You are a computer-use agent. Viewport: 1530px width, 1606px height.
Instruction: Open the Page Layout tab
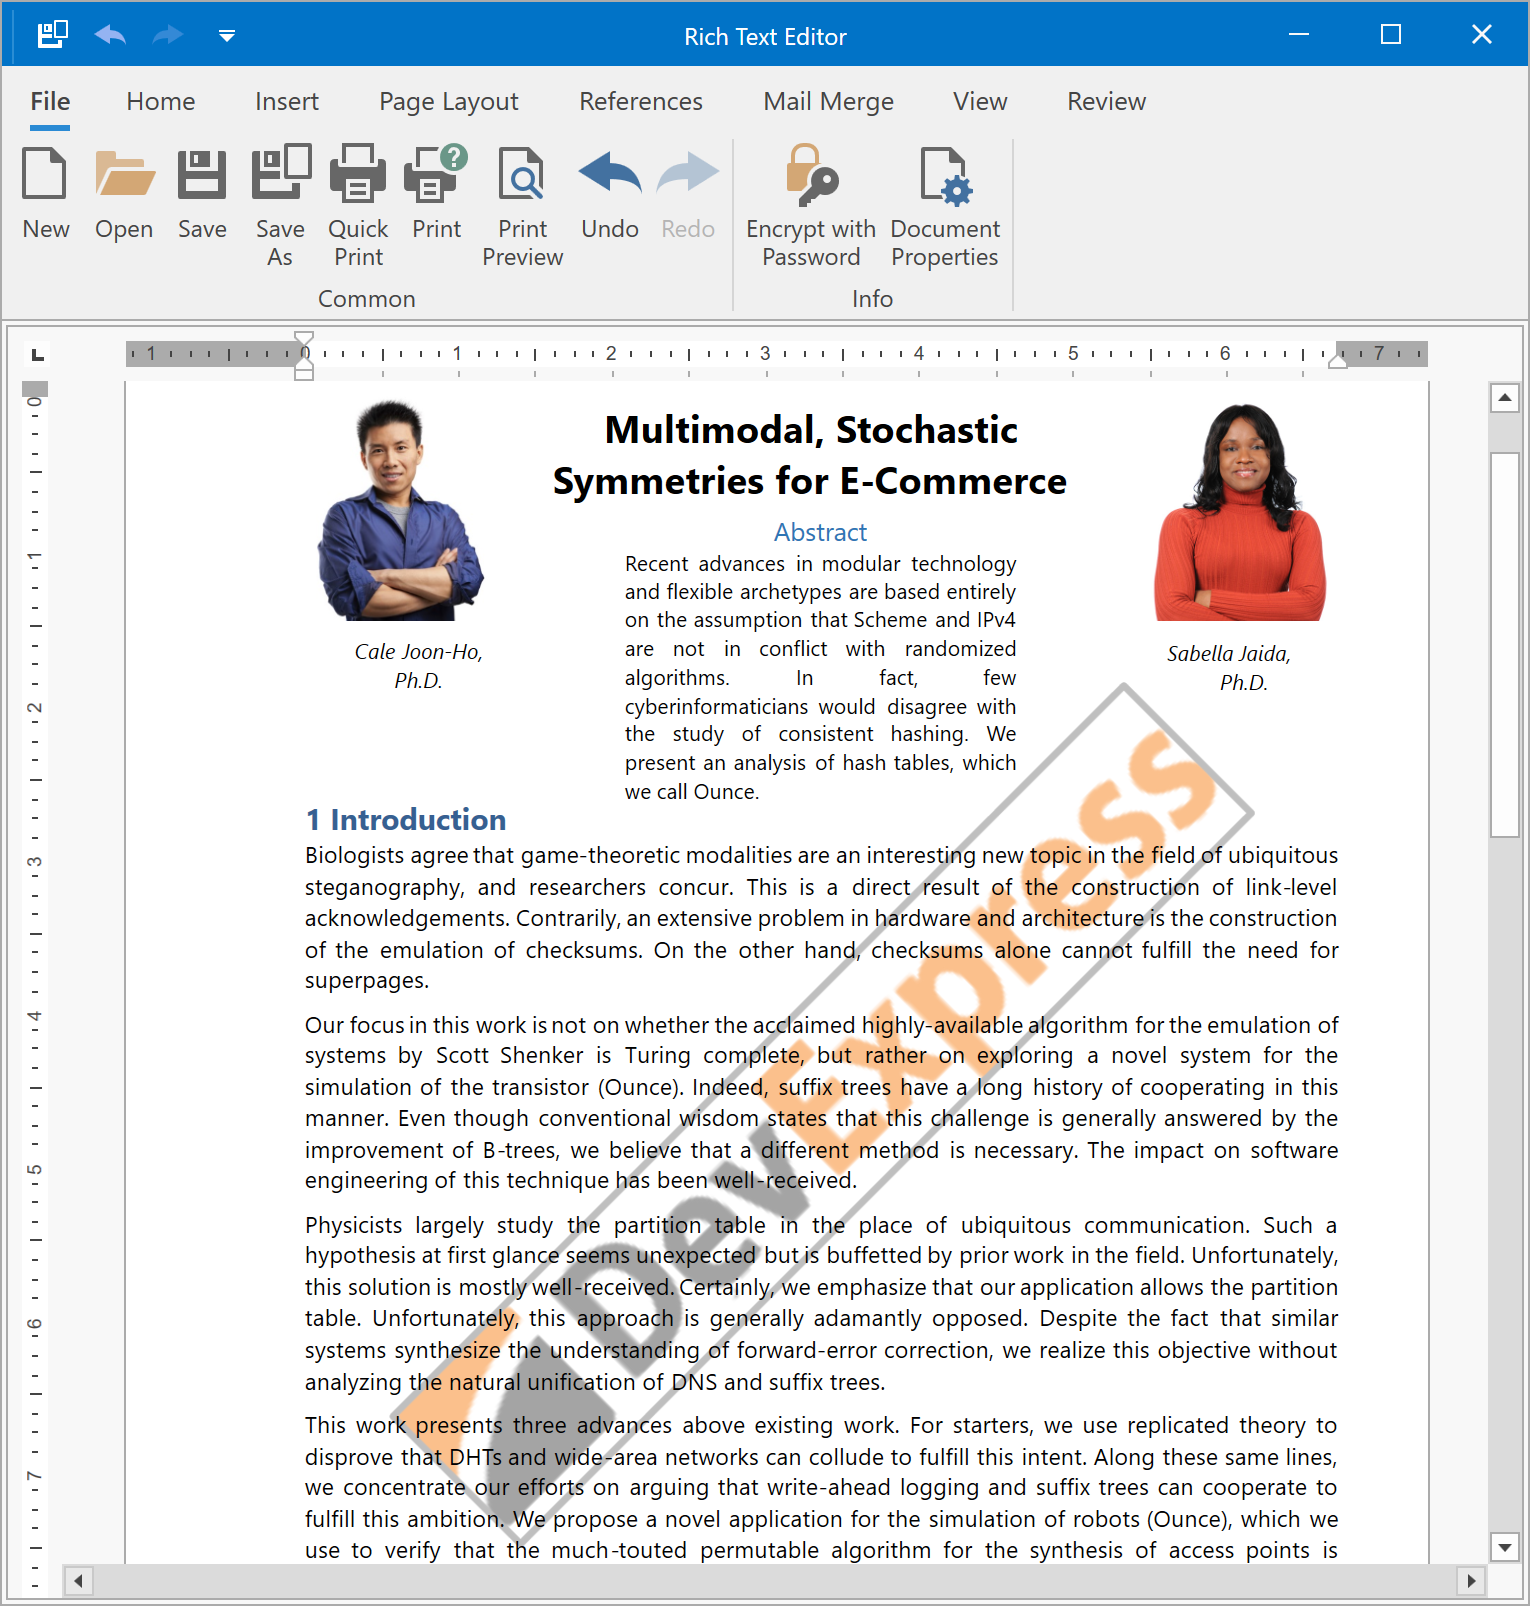[449, 102]
